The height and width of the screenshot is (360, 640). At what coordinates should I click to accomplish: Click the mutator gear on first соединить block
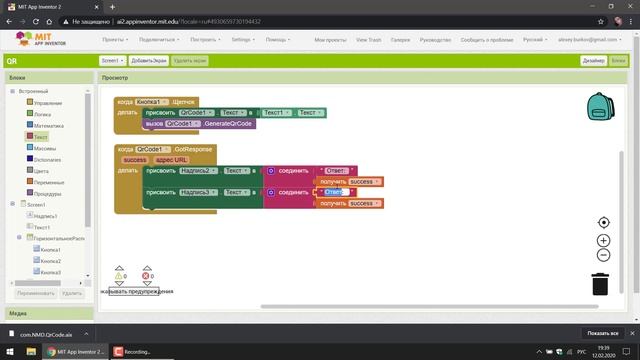coord(271,171)
